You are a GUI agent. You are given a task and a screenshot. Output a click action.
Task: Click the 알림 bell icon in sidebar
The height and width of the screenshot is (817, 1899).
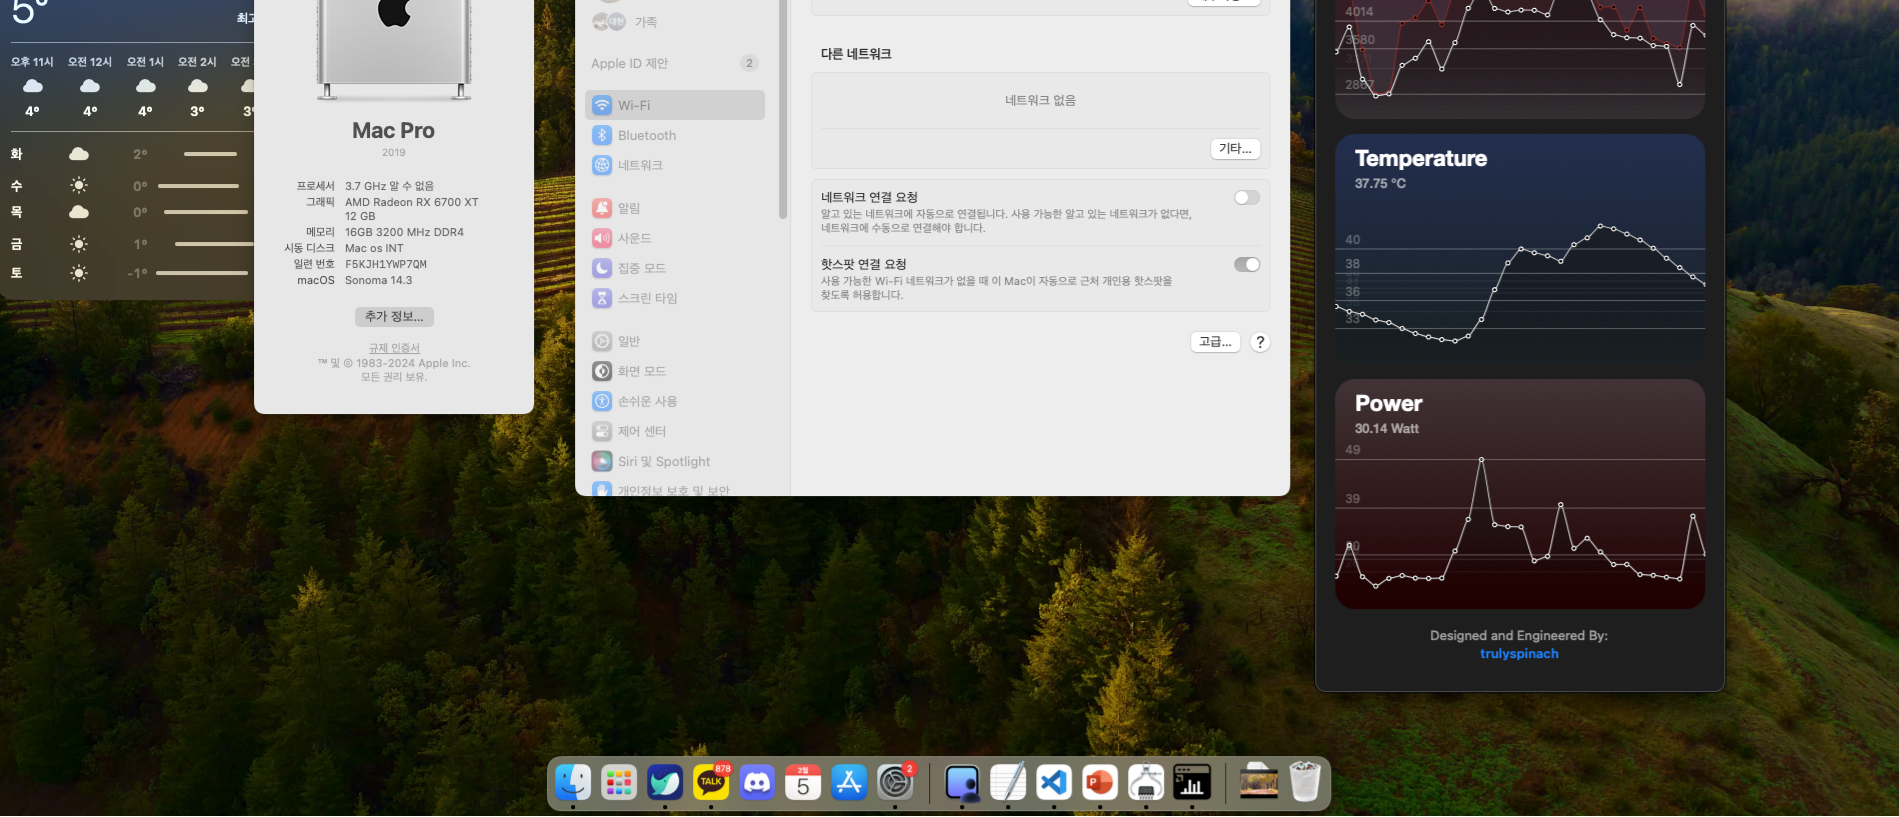pyautogui.click(x=602, y=208)
